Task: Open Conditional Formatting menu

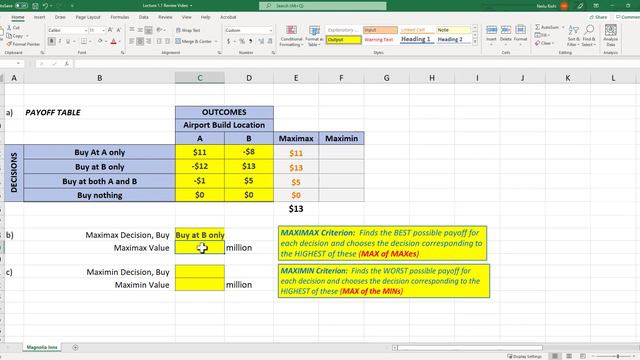Action: pyautogui.click(x=291, y=36)
